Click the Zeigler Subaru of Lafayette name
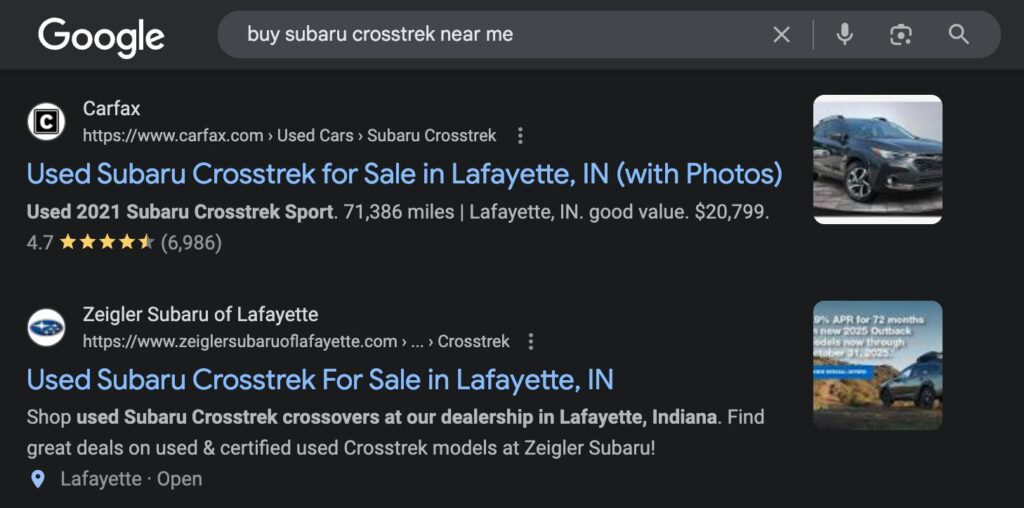The height and width of the screenshot is (508, 1024). [200, 315]
